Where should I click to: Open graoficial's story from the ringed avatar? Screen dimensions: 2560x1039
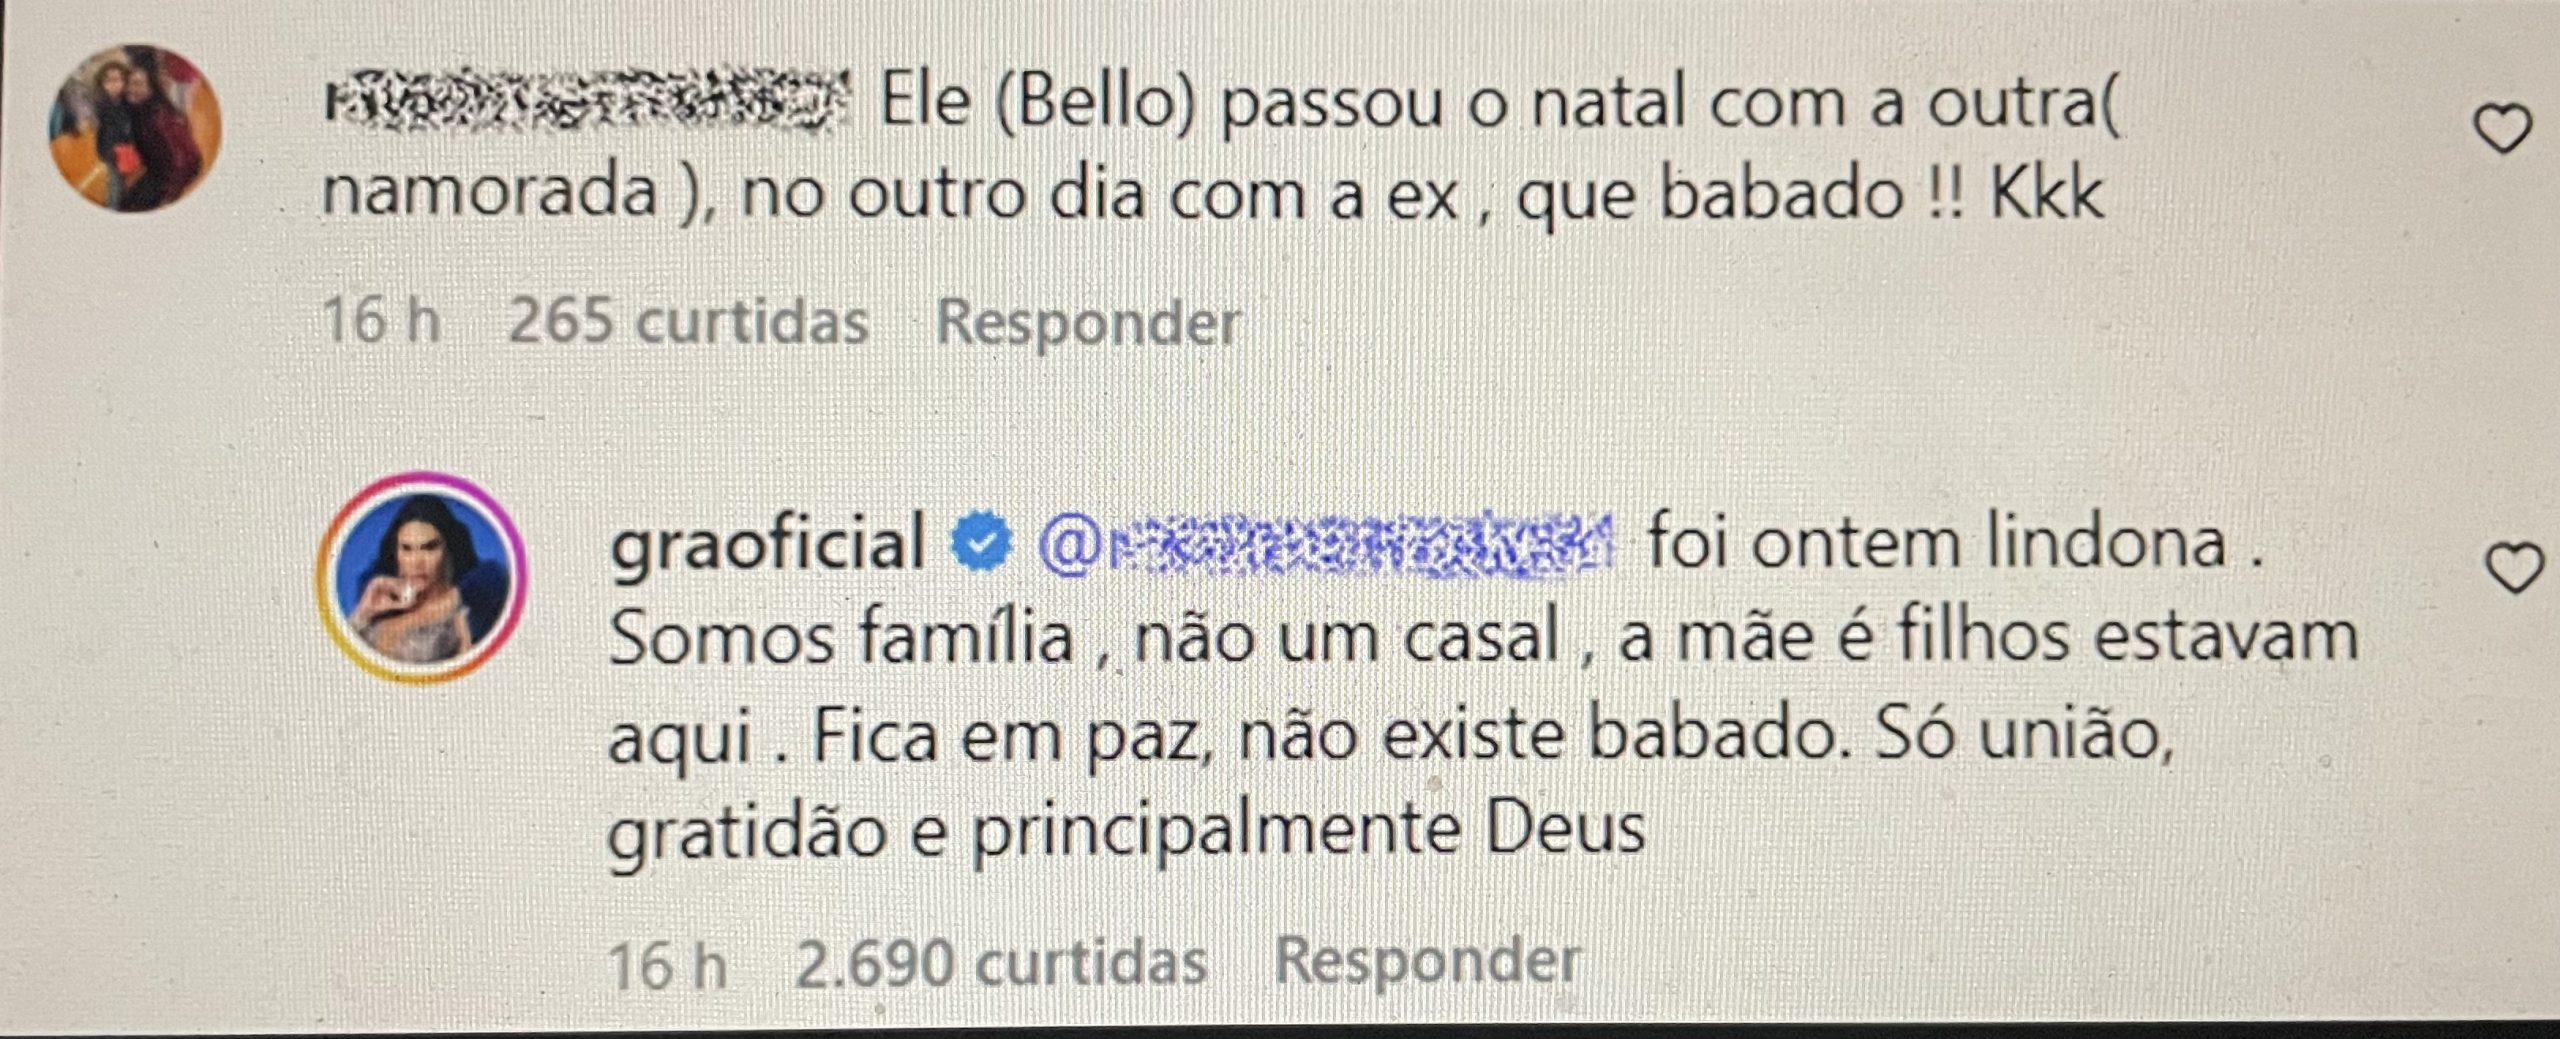tap(421, 578)
